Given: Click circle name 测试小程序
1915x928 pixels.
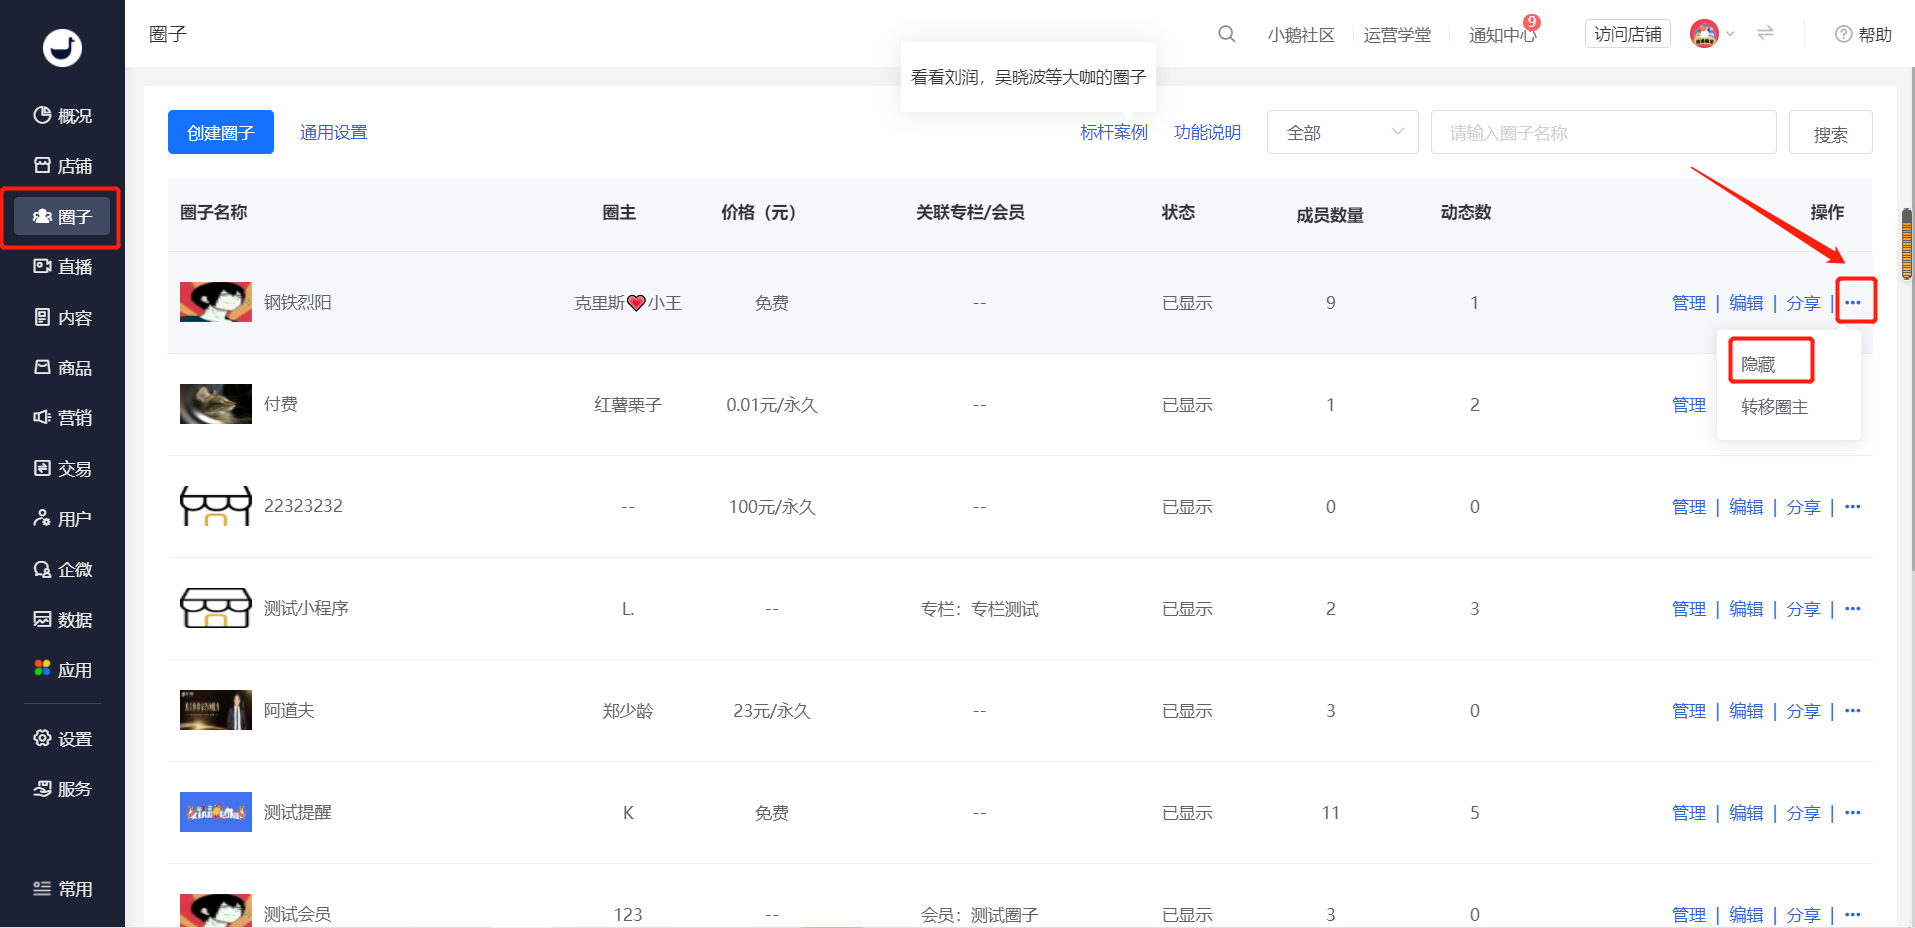Looking at the screenshot, I should click(306, 608).
